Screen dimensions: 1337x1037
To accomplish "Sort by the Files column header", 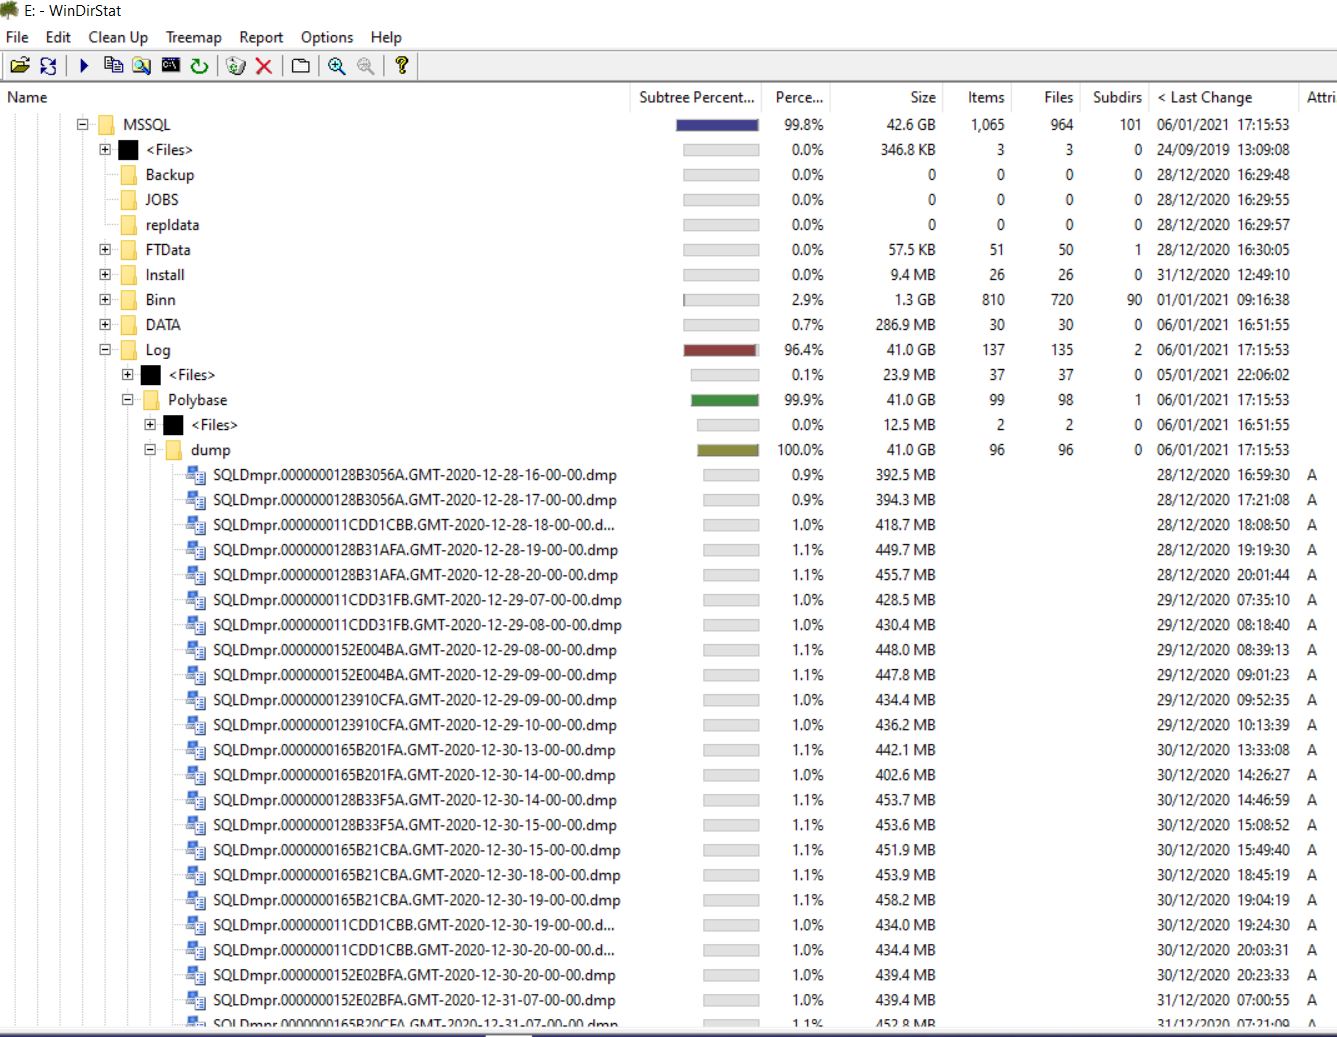I will coord(1047,97).
